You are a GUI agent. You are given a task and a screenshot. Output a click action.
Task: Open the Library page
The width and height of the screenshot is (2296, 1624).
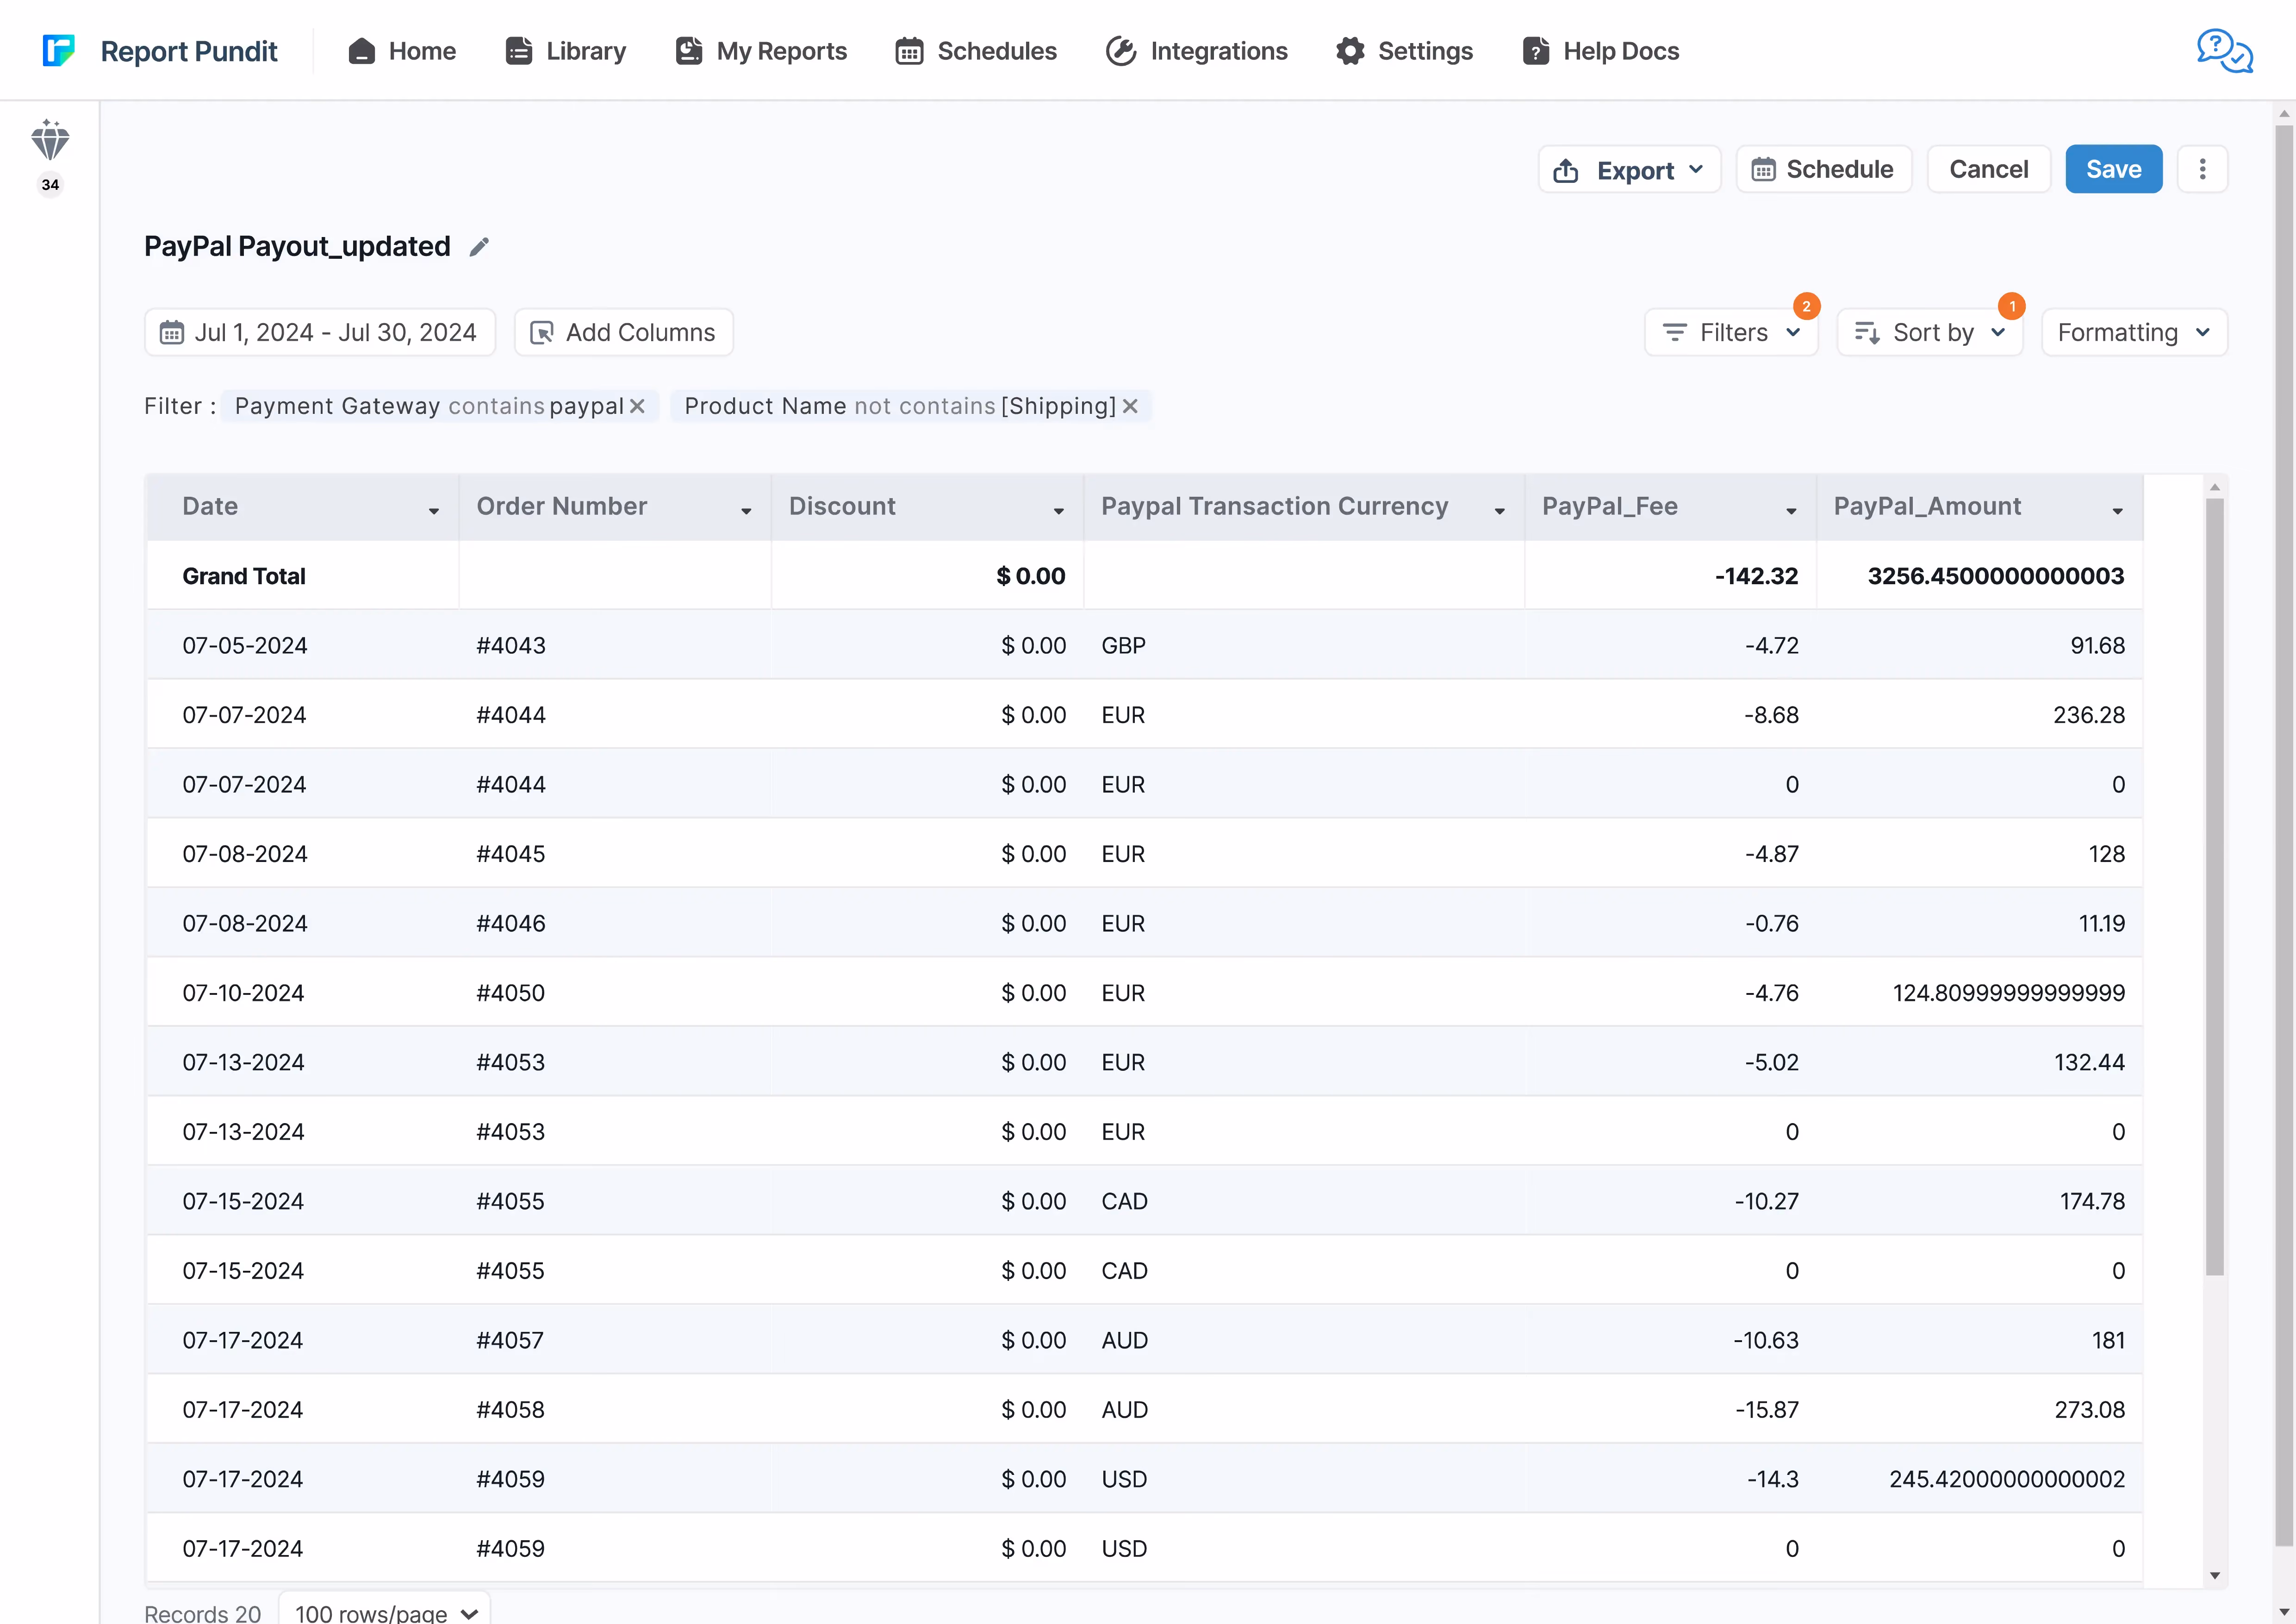click(566, 51)
